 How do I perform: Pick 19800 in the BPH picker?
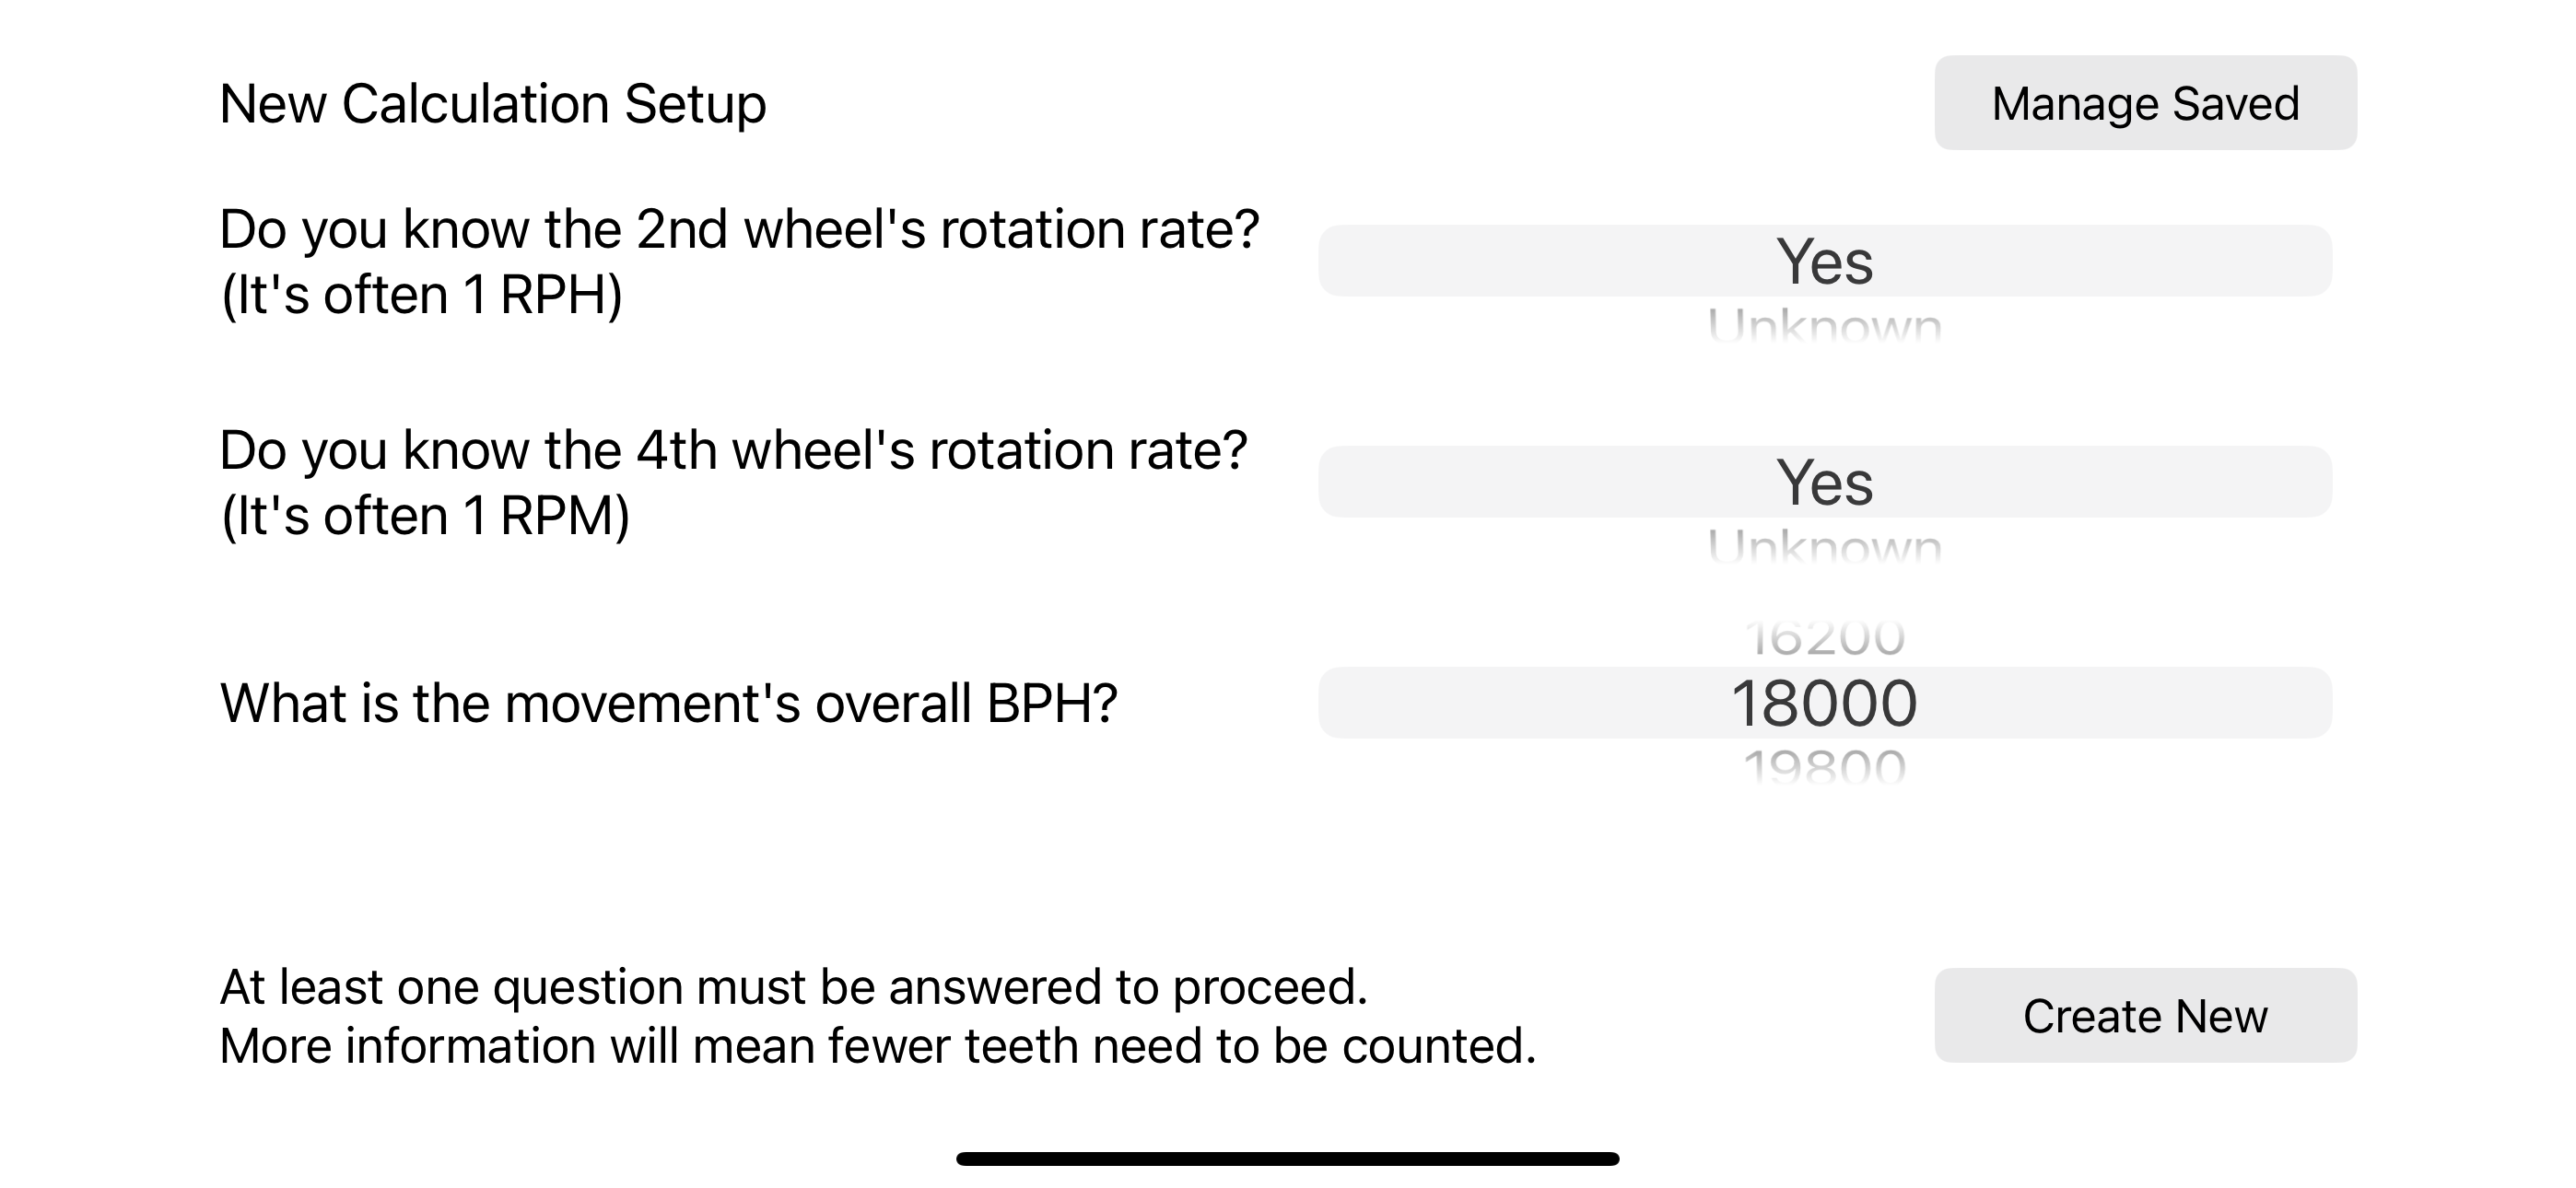pyautogui.click(x=1825, y=766)
